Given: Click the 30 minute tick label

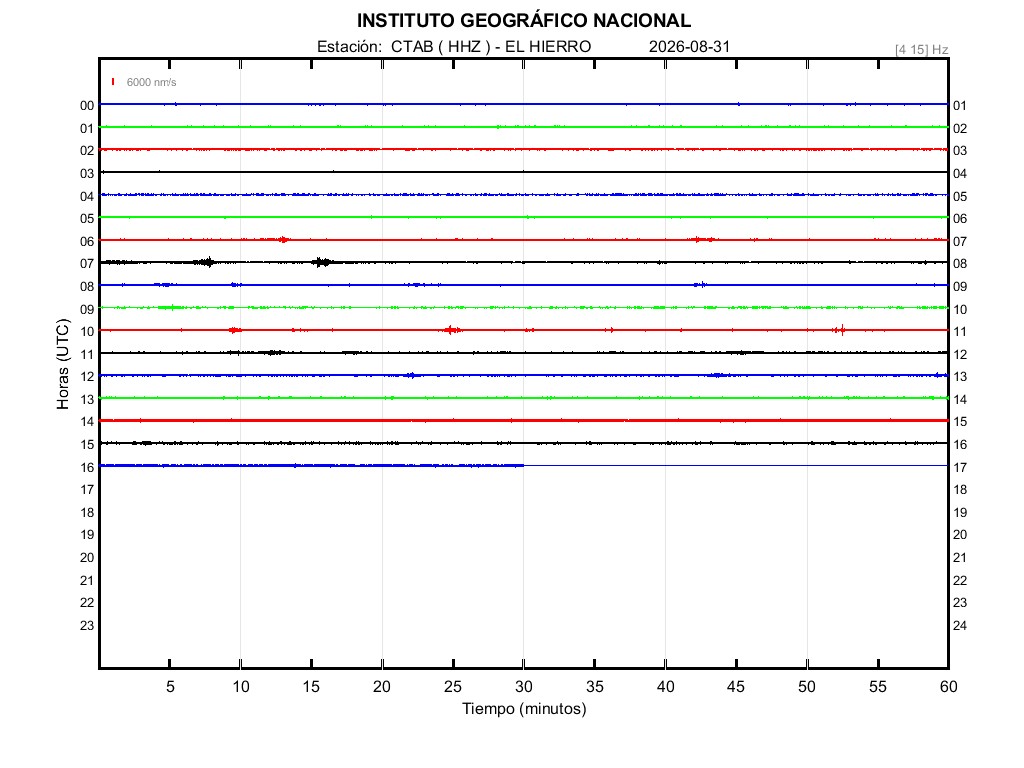Looking at the screenshot, I should pos(524,686).
